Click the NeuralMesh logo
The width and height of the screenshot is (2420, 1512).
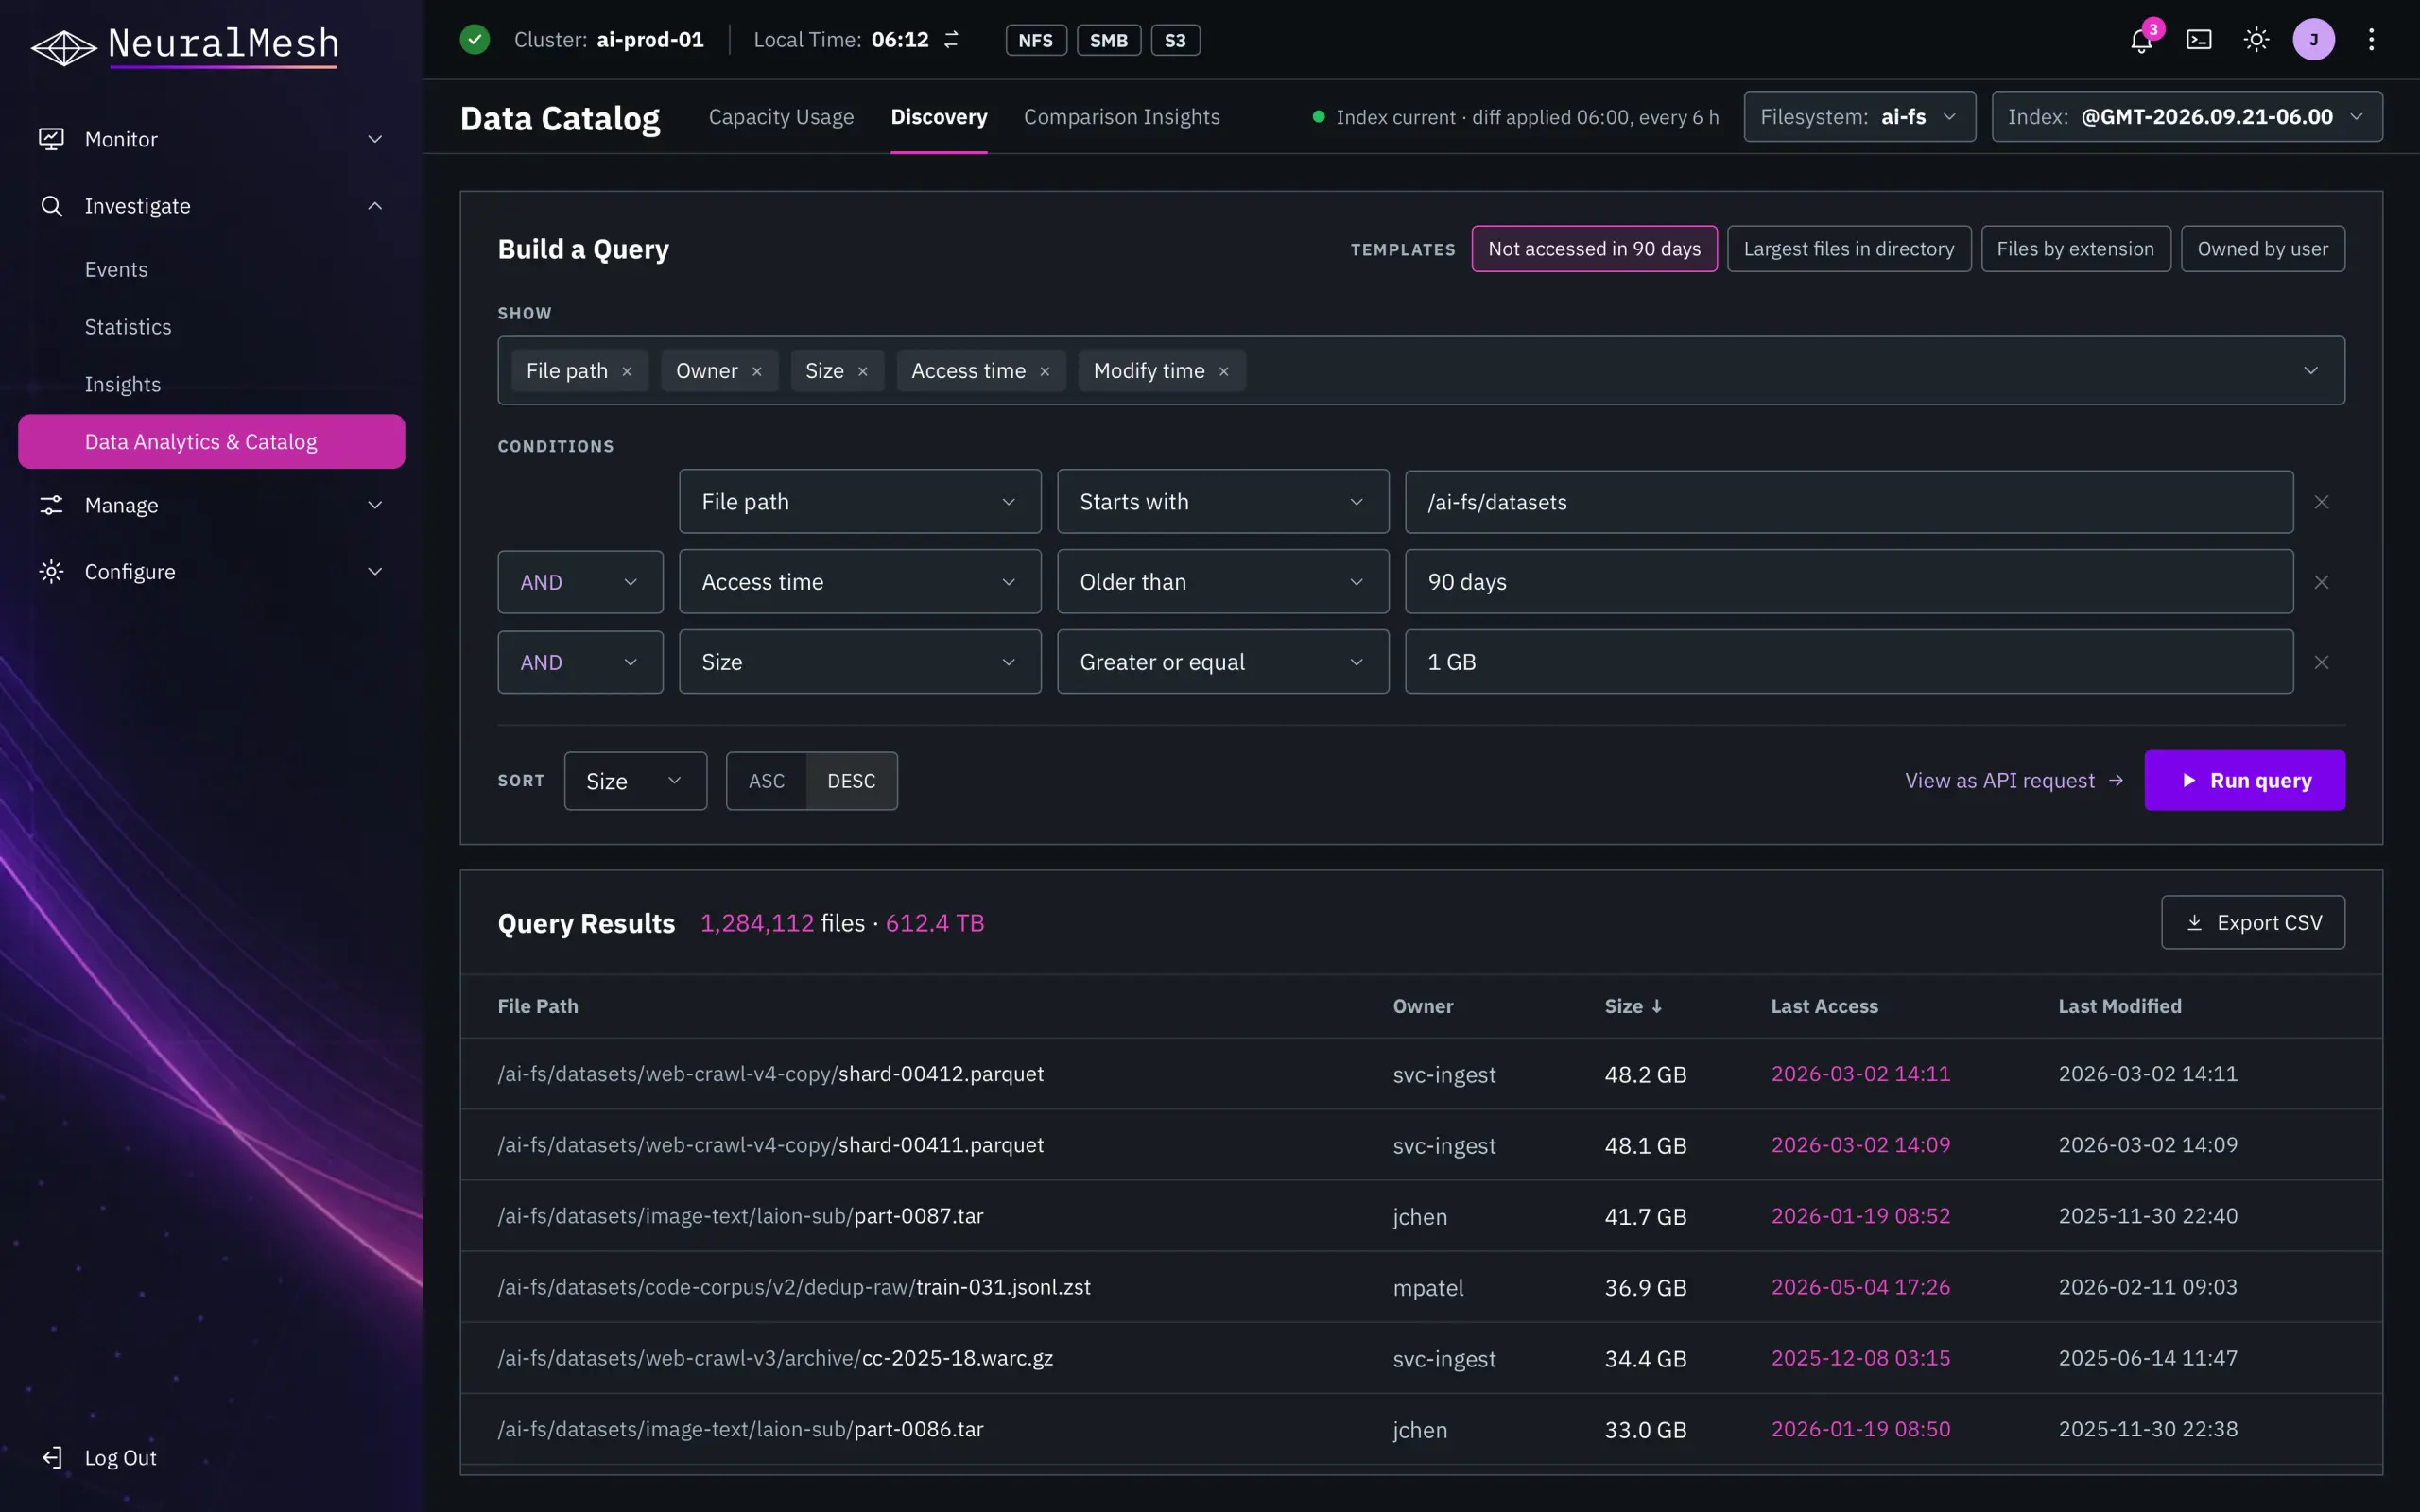tap(185, 45)
